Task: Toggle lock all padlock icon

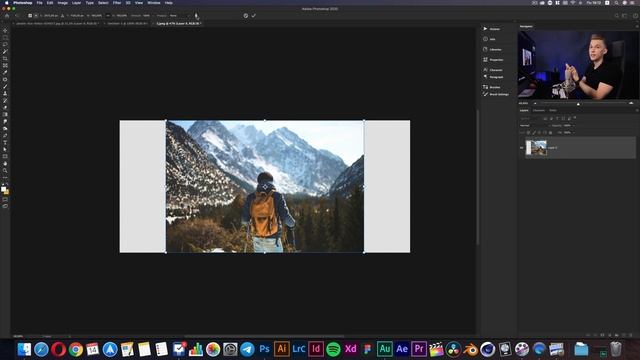Action: (x=550, y=133)
